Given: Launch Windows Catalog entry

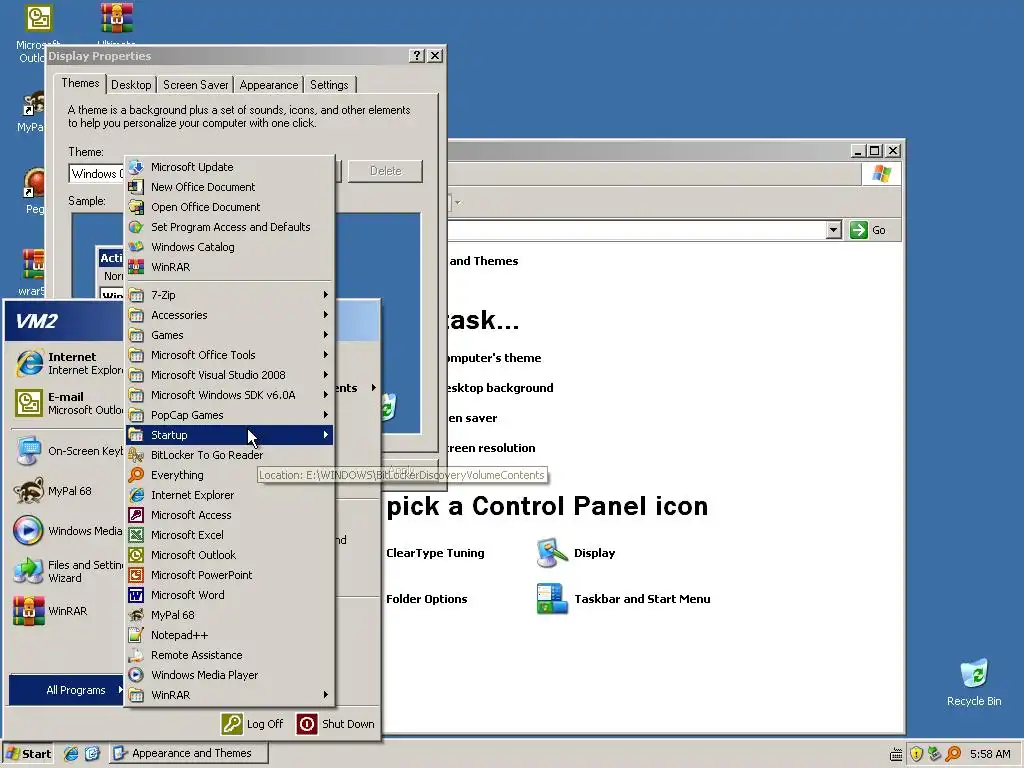Looking at the screenshot, I should (x=229, y=248).
